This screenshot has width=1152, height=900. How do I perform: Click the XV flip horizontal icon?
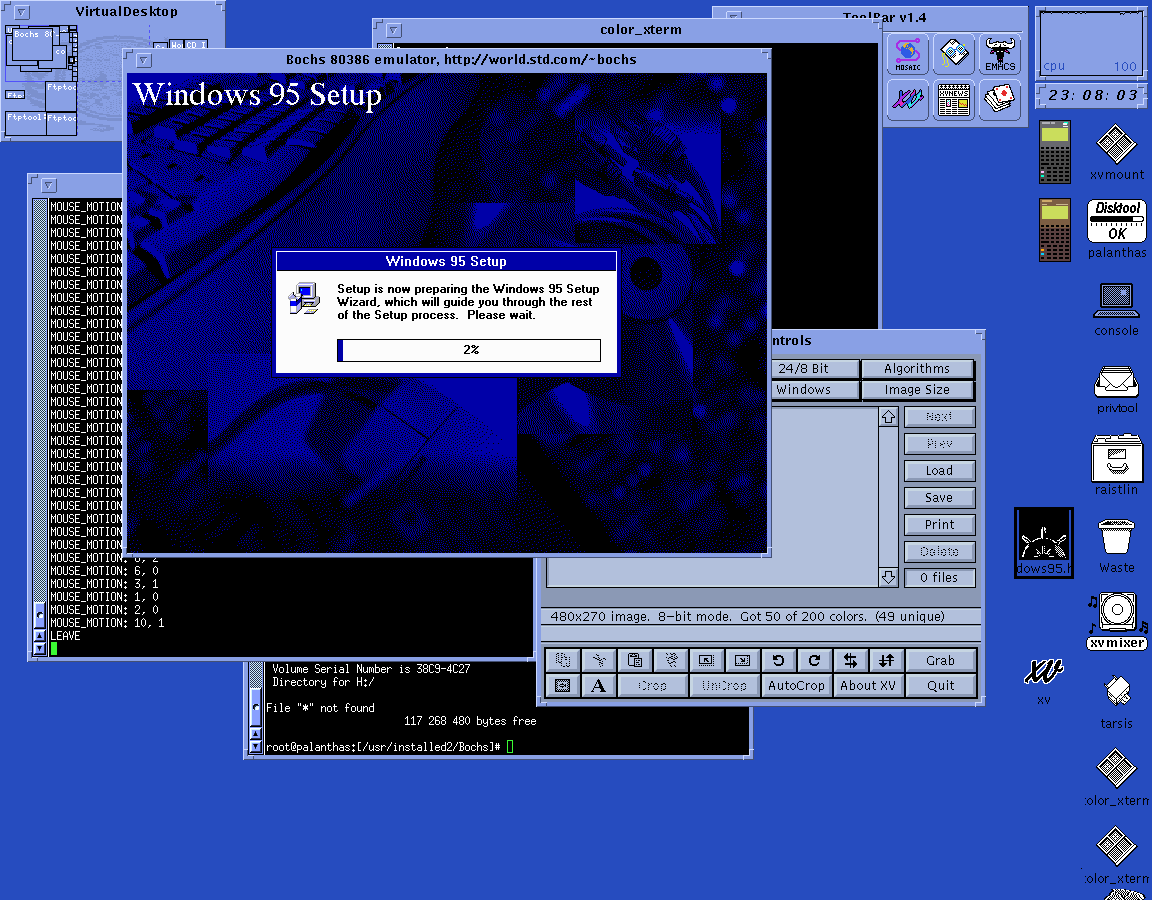(x=850, y=660)
